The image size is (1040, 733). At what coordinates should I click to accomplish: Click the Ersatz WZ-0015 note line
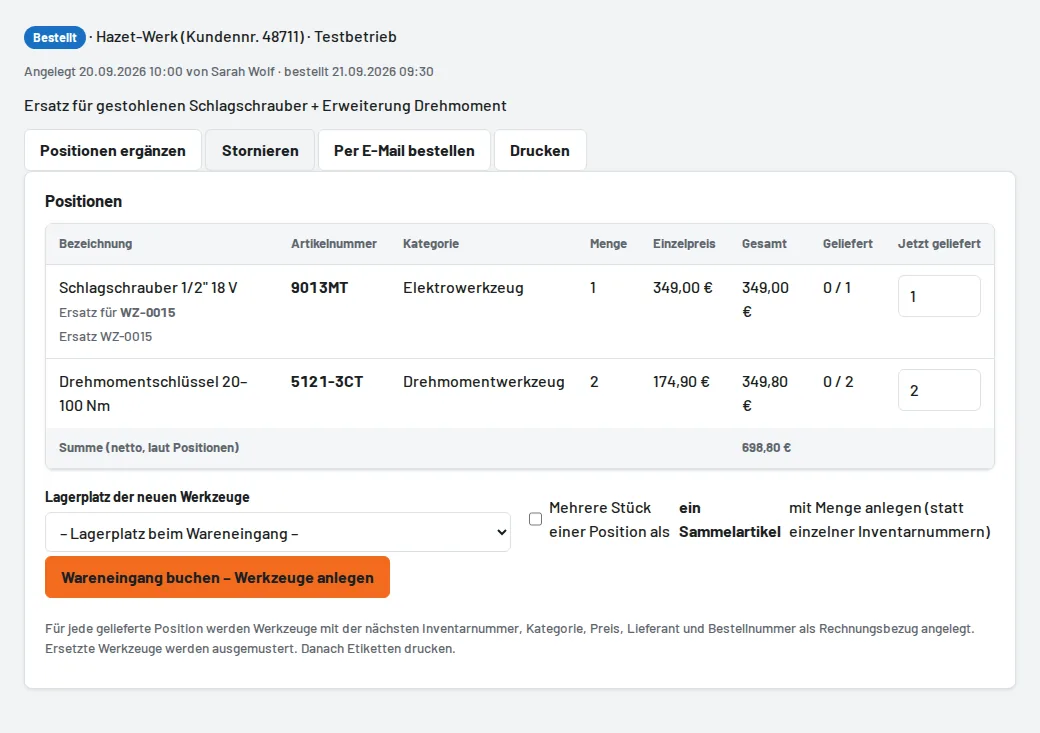coord(105,336)
